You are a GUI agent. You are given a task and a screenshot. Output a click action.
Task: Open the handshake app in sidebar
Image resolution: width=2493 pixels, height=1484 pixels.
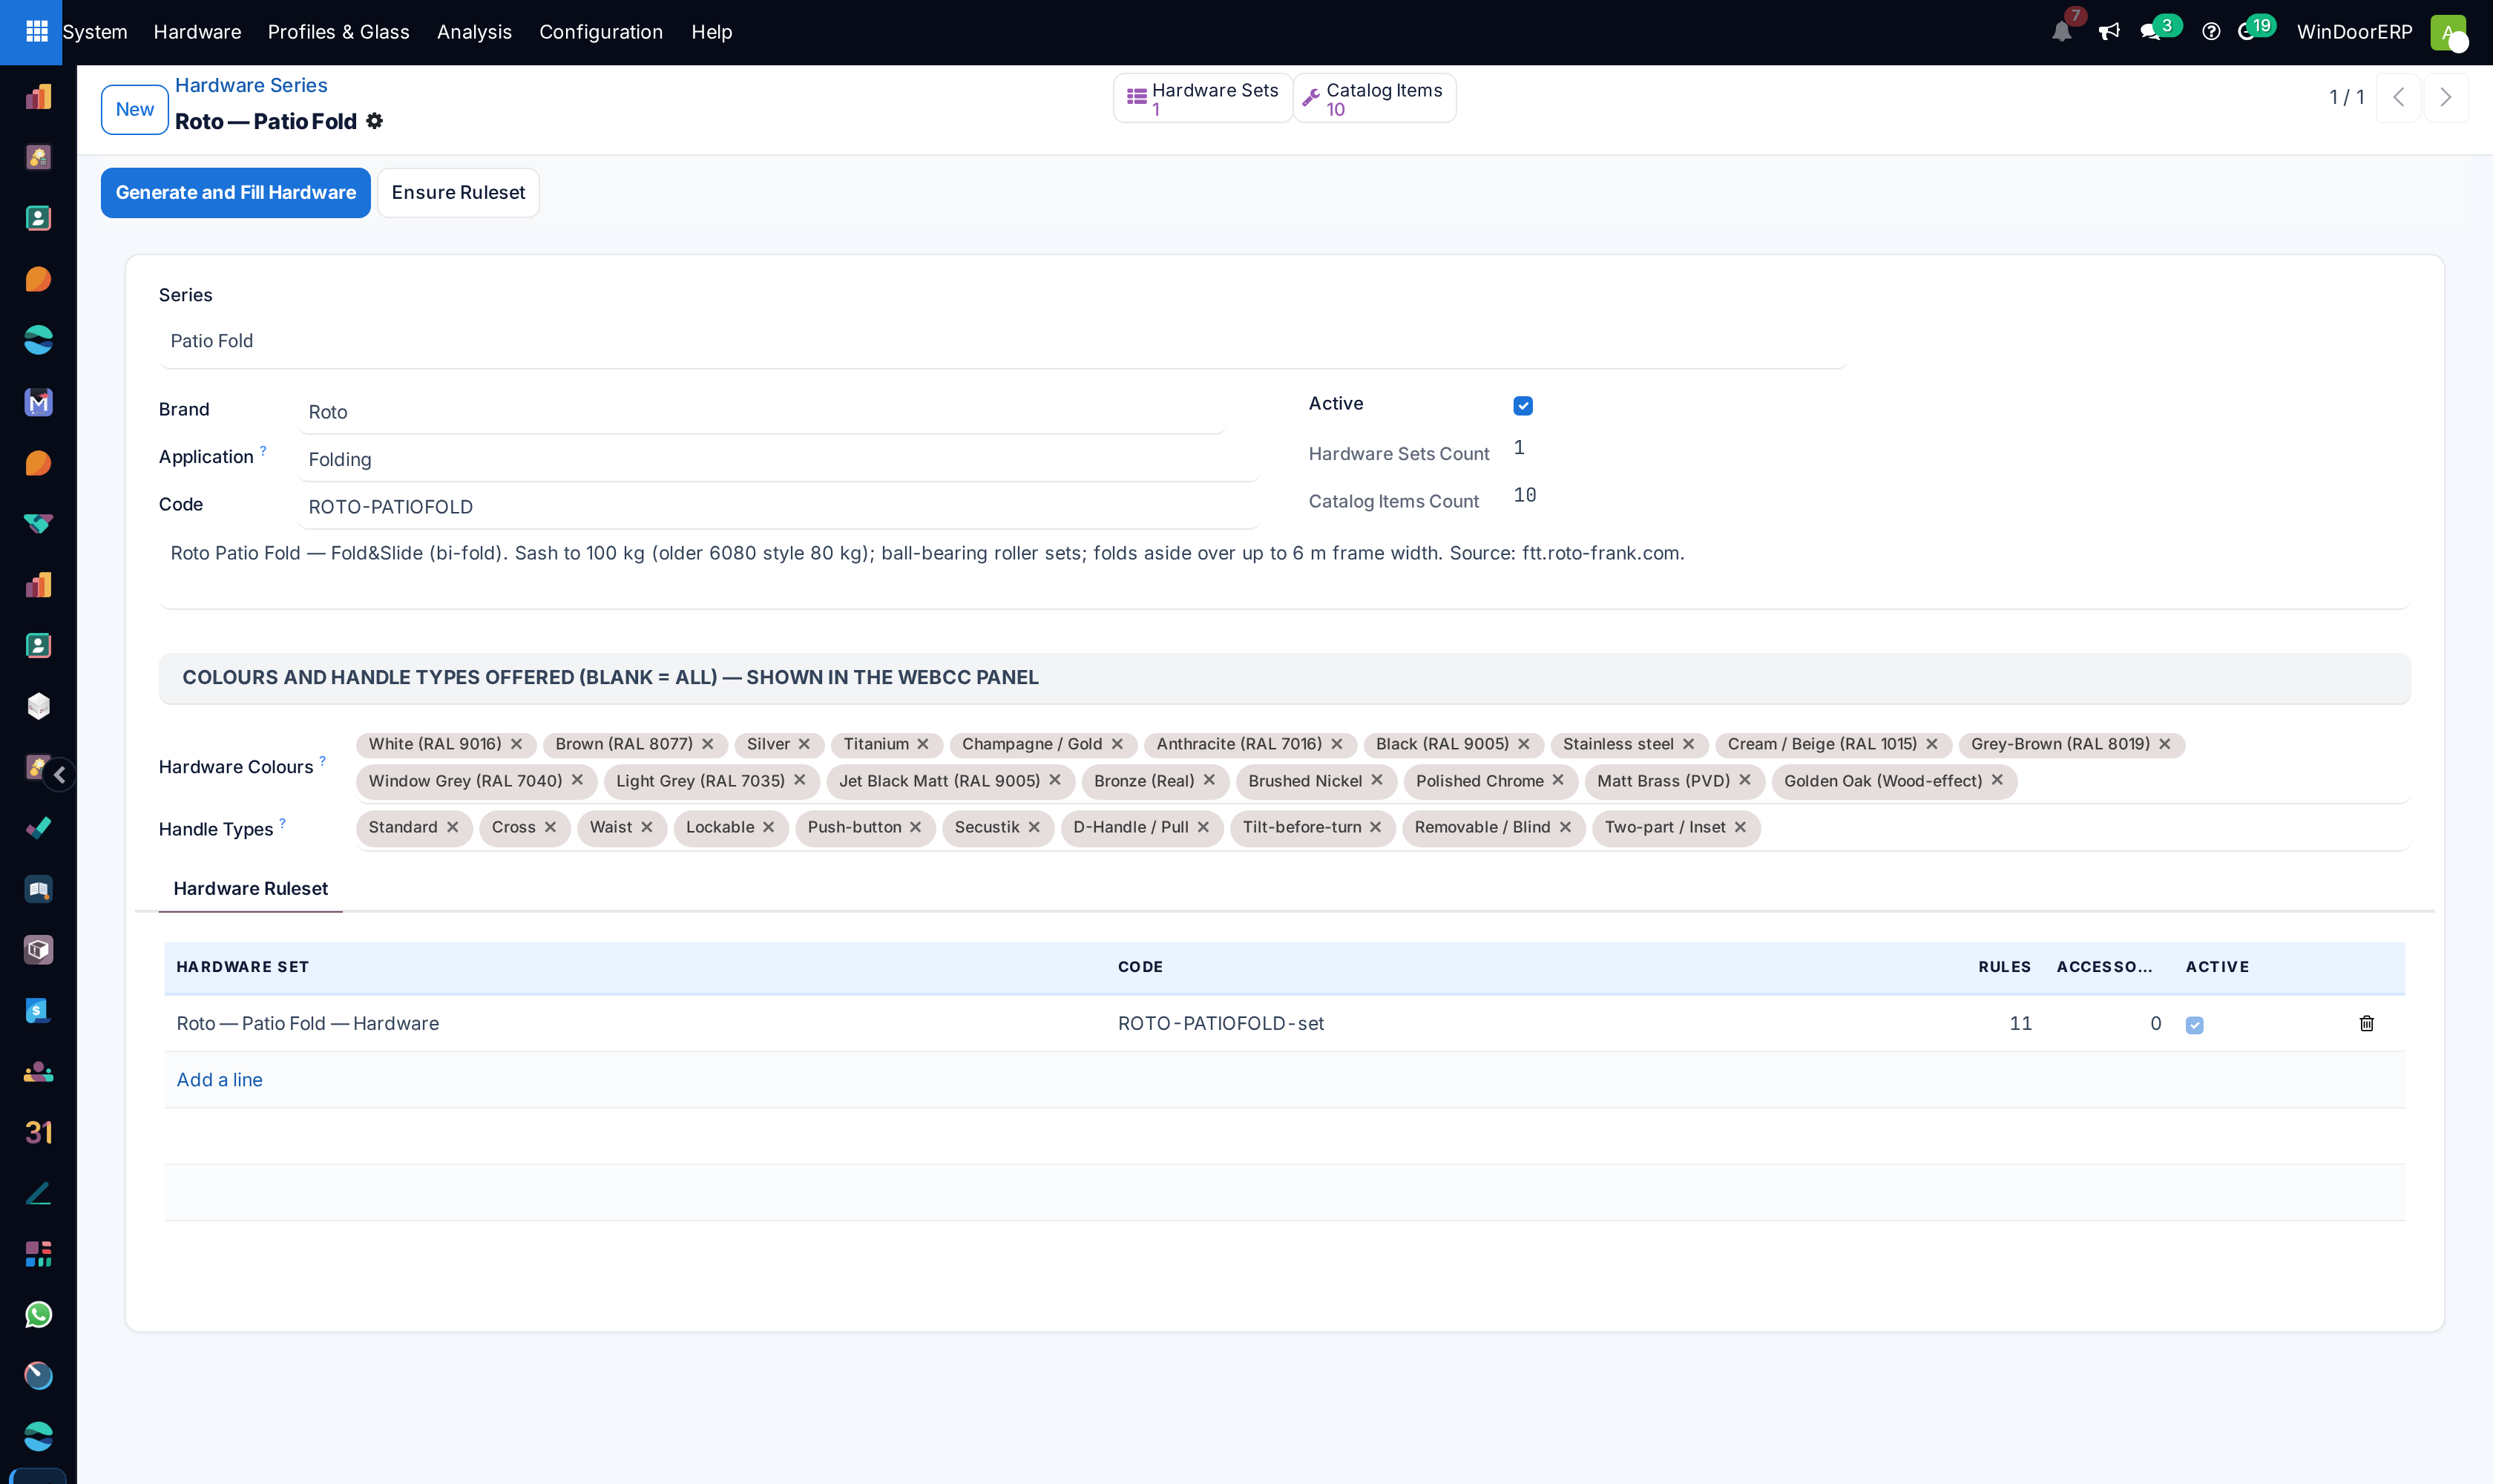(38, 524)
